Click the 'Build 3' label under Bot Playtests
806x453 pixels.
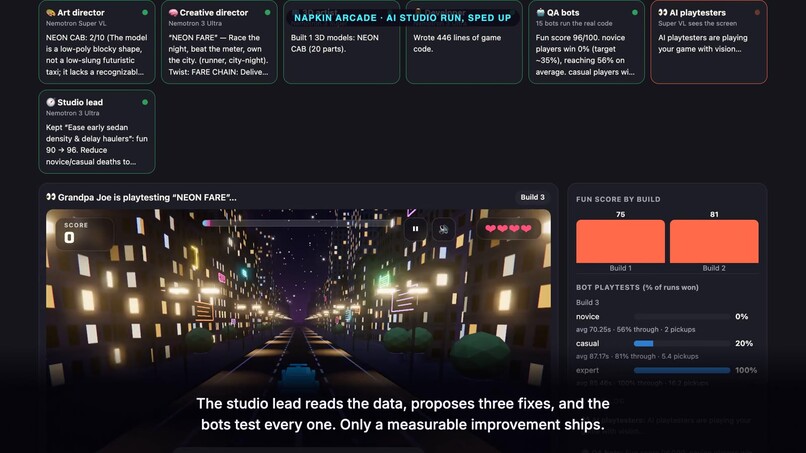point(587,302)
